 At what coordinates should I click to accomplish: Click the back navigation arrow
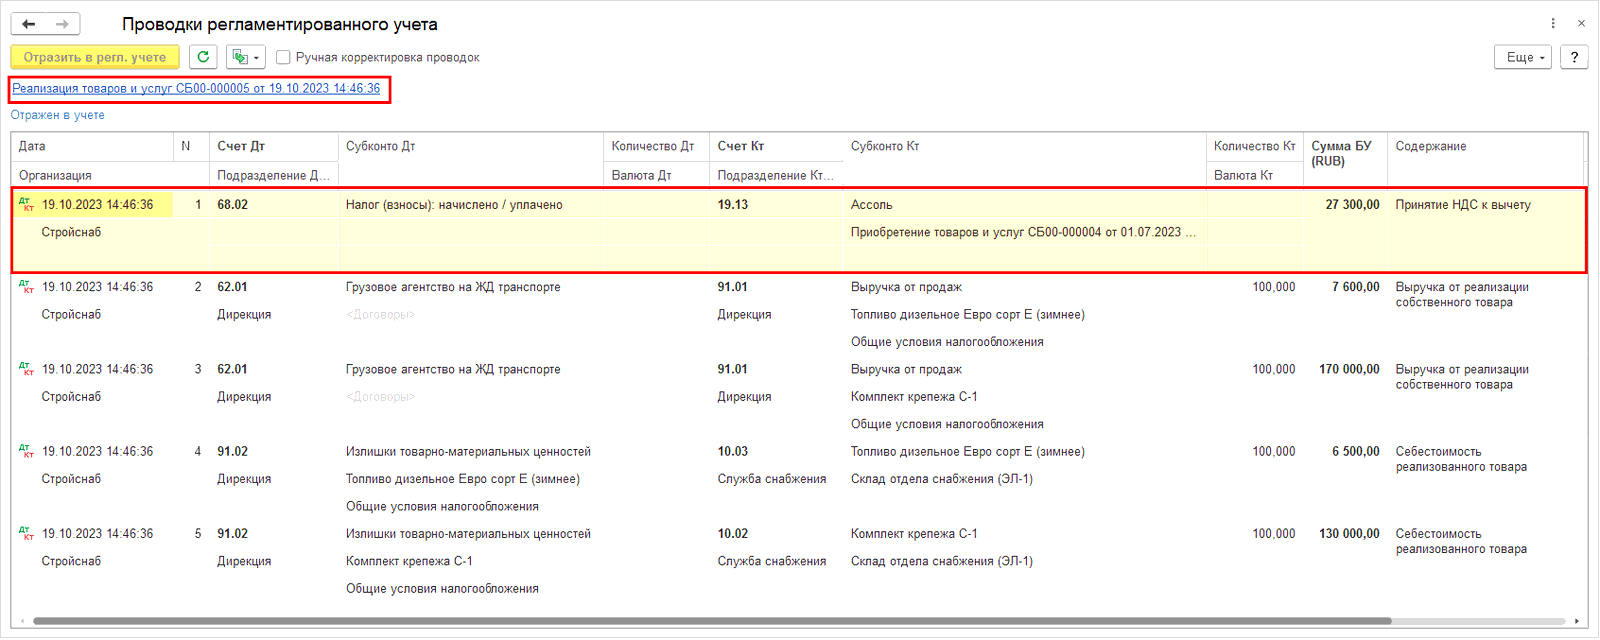[x=29, y=24]
